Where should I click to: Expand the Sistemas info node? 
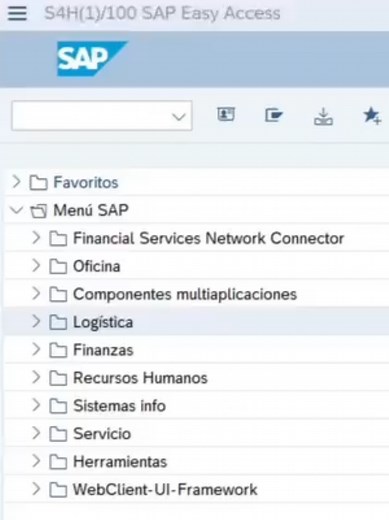pyautogui.click(x=36, y=405)
